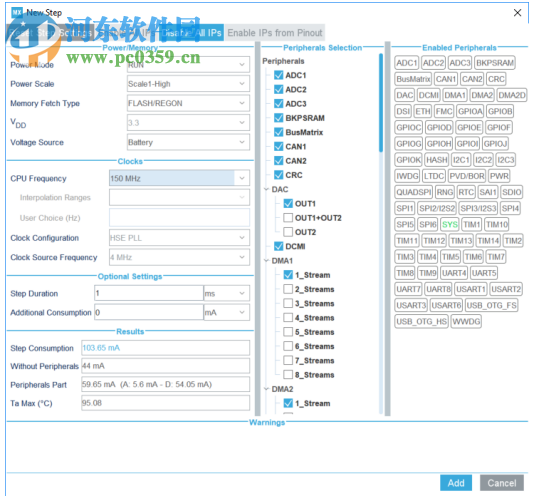Click the SYS enabled peripheral tag
Screen dimensions: 535x500
(x=449, y=225)
